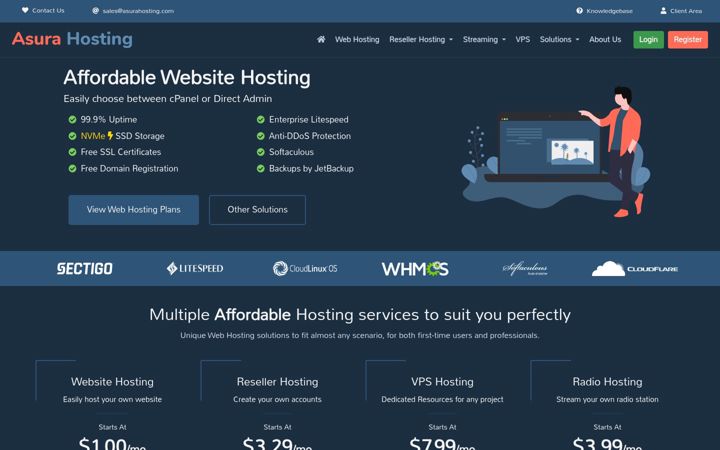Click the laptop and person illustration

[x=556, y=152]
